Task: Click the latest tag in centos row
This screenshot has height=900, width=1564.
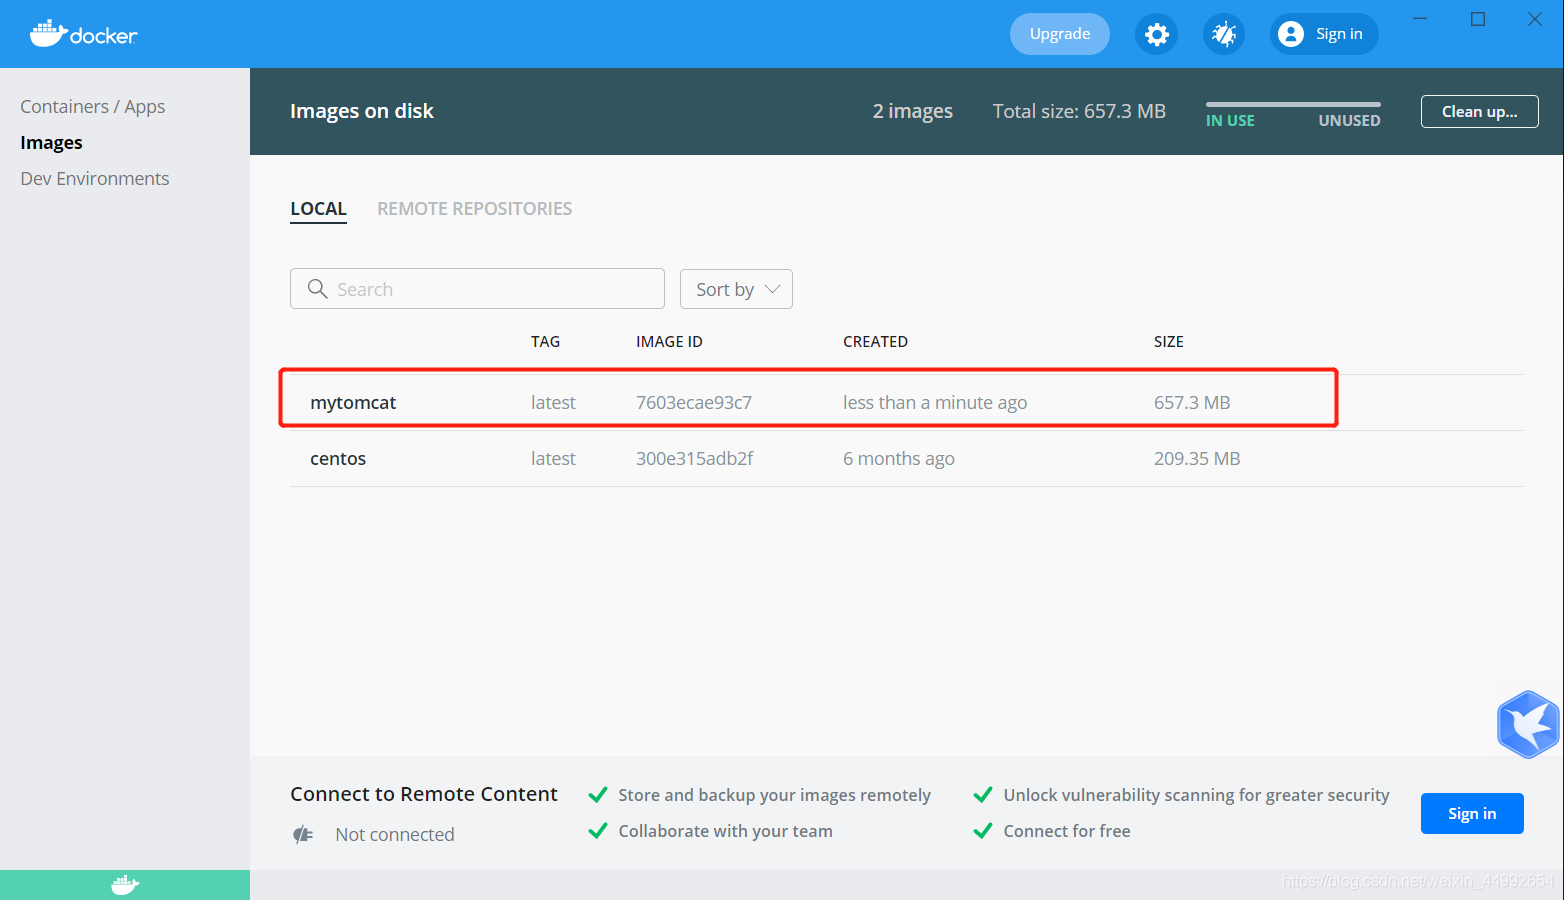Action: [553, 459]
